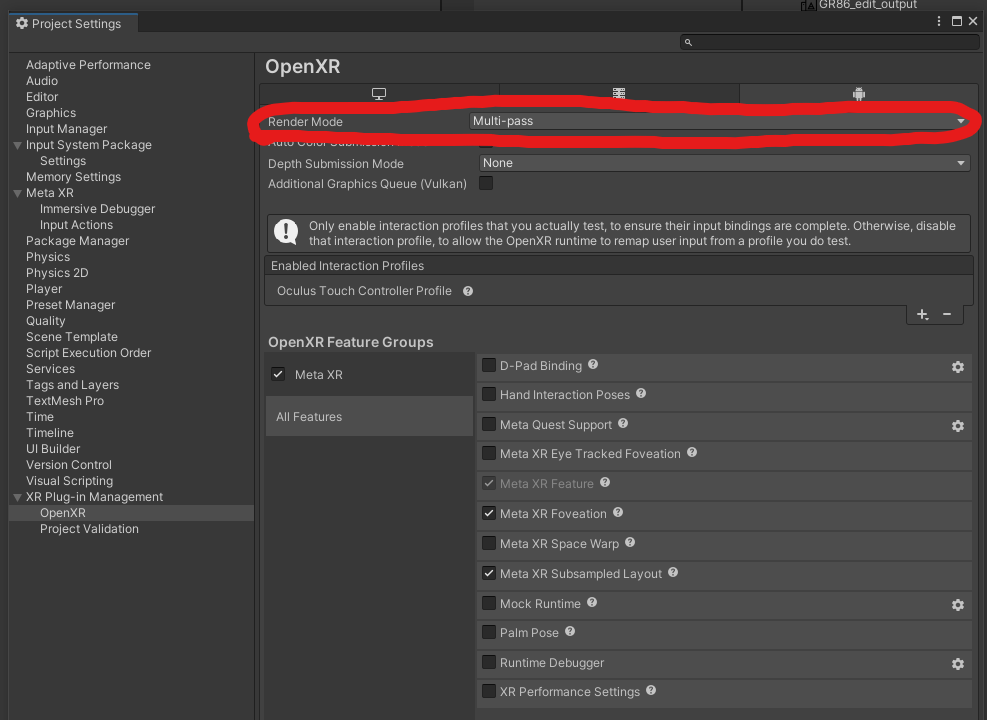The height and width of the screenshot is (720, 987).
Task: Select All Features group
Action: (369, 417)
